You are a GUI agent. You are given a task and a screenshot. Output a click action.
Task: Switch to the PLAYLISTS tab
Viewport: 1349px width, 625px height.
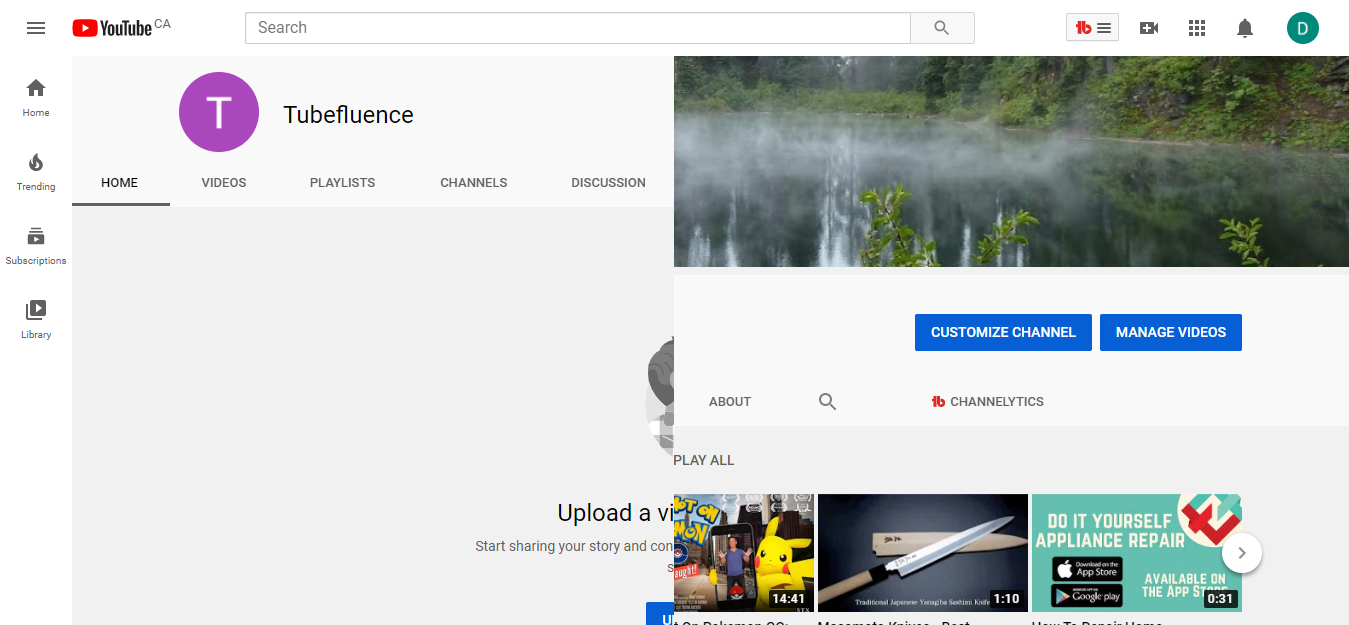tap(342, 183)
